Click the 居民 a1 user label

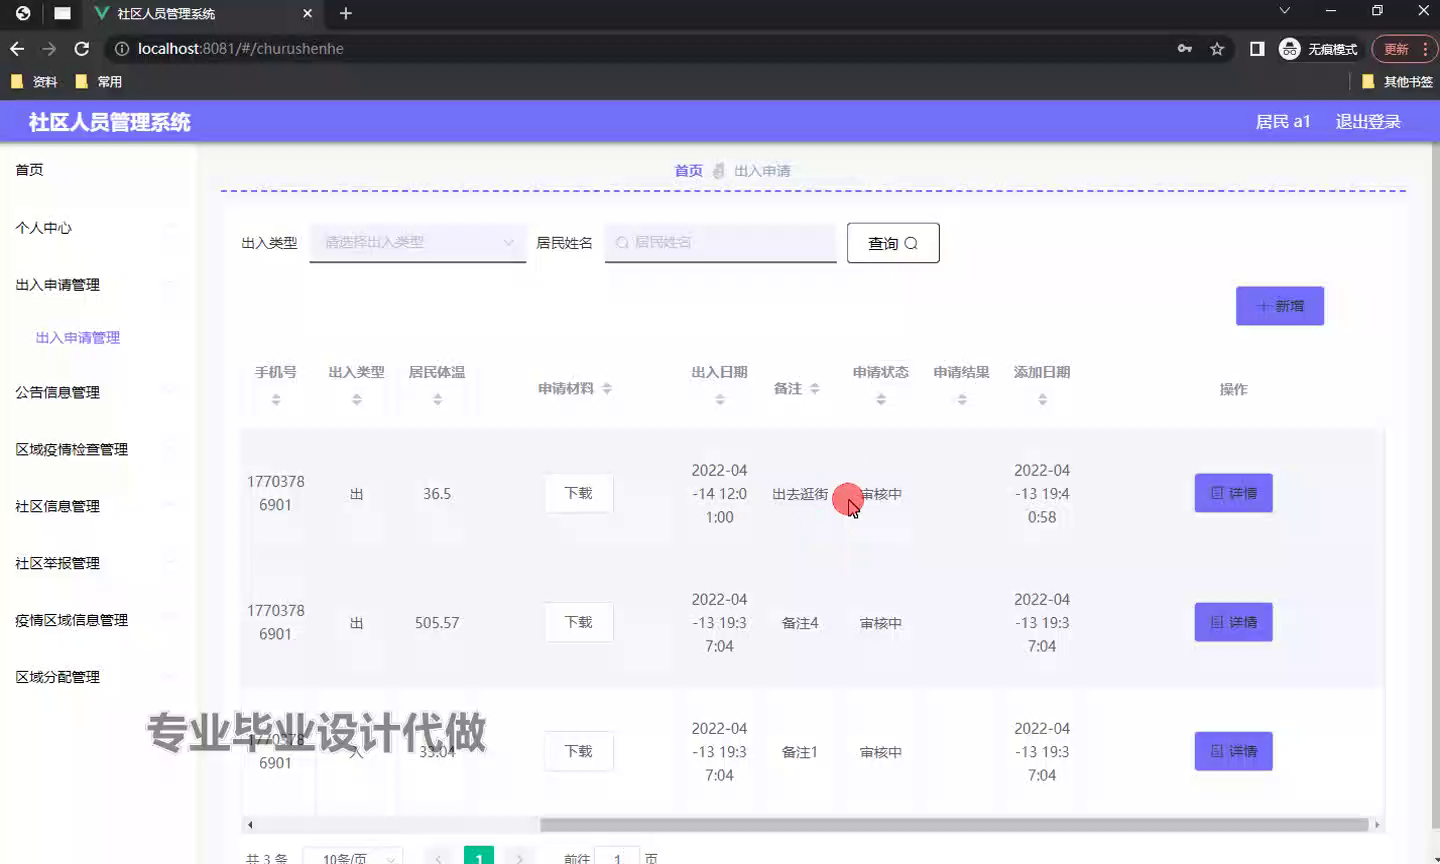click(x=1283, y=121)
